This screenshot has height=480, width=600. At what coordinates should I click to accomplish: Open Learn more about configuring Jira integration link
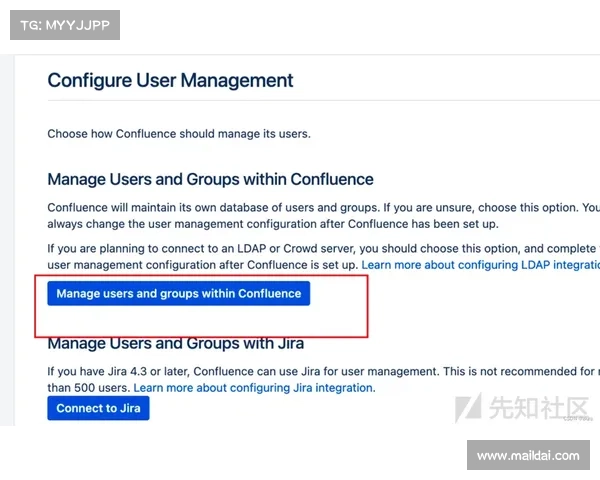point(254,388)
